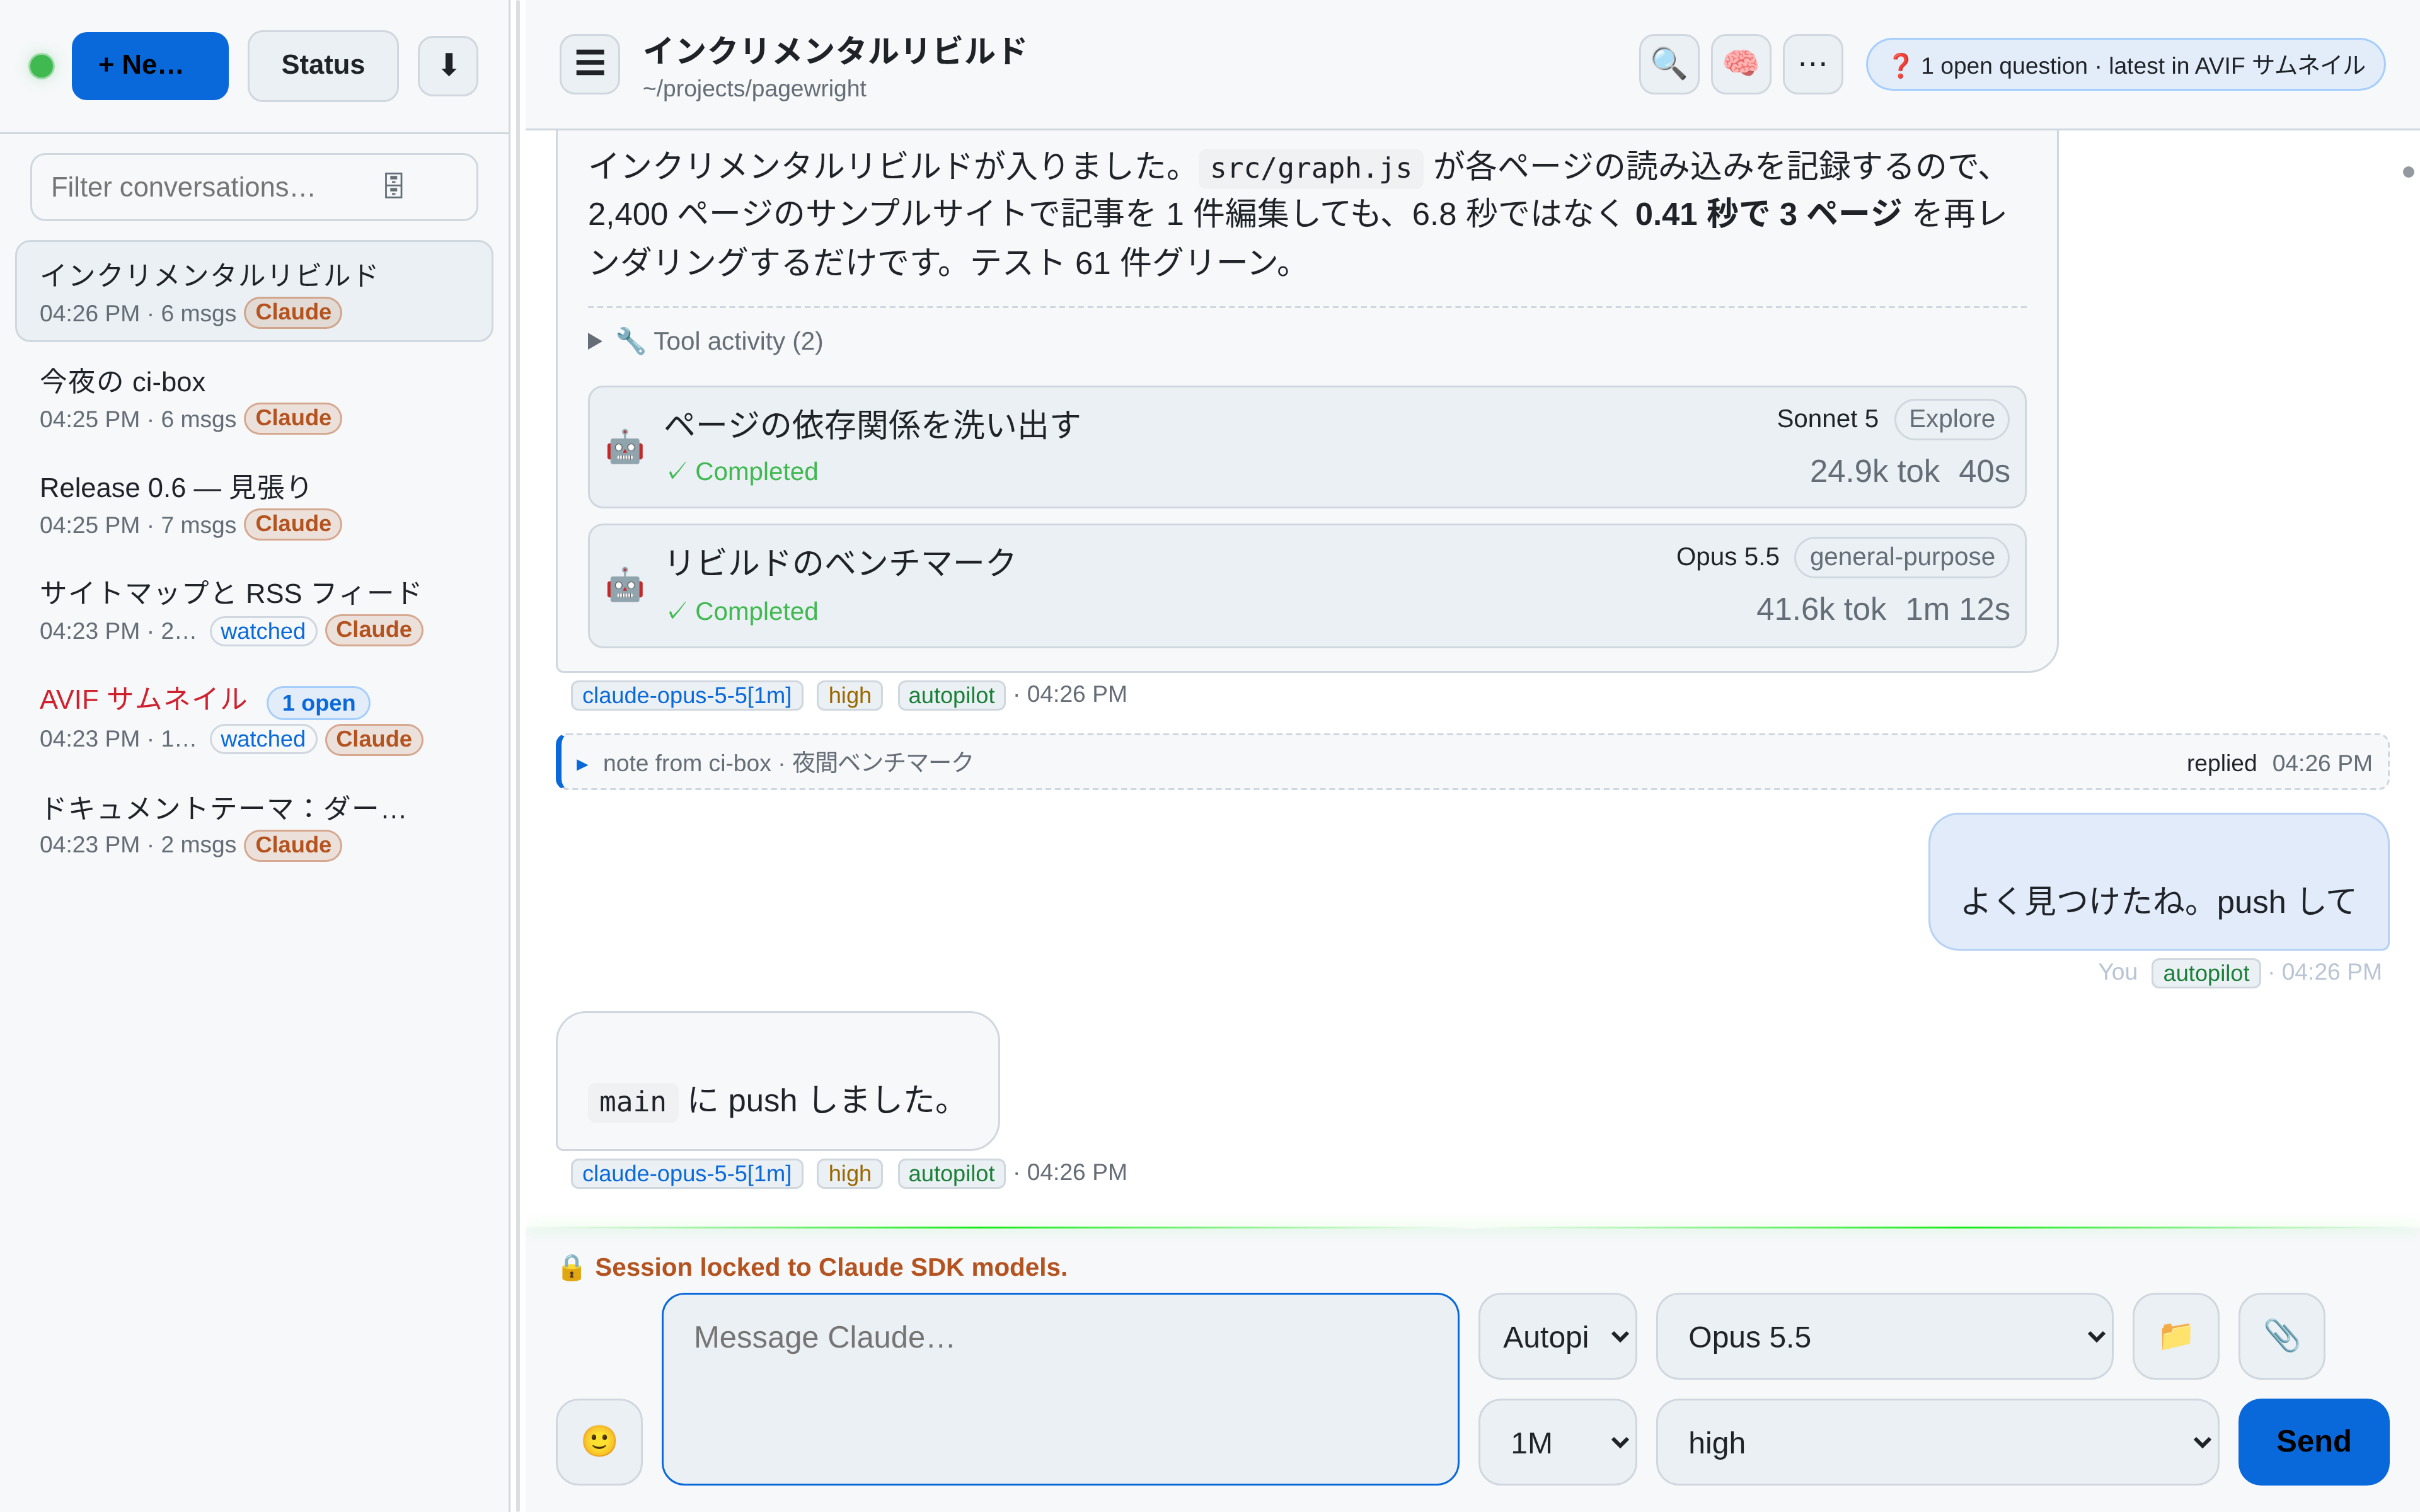Open the emoji smiley picker
The height and width of the screenshot is (1512, 2420).
pyautogui.click(x=599, y=1441)
